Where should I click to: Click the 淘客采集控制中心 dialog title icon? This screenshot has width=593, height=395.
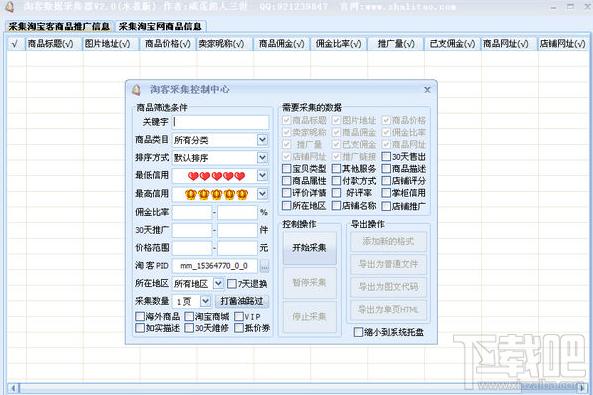click(x=136, y=90)
